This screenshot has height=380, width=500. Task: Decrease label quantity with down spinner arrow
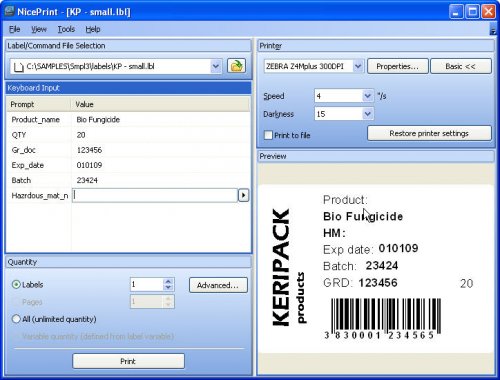point(168,287)
